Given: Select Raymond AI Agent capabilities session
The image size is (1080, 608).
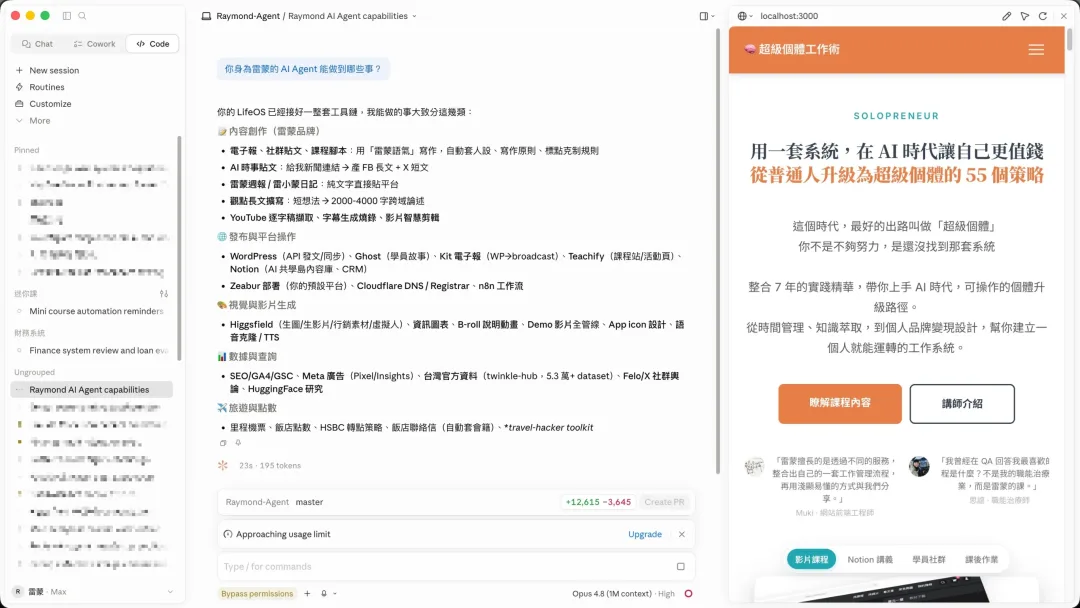Looking at the screenshot, I should click(x=92, y=390).
